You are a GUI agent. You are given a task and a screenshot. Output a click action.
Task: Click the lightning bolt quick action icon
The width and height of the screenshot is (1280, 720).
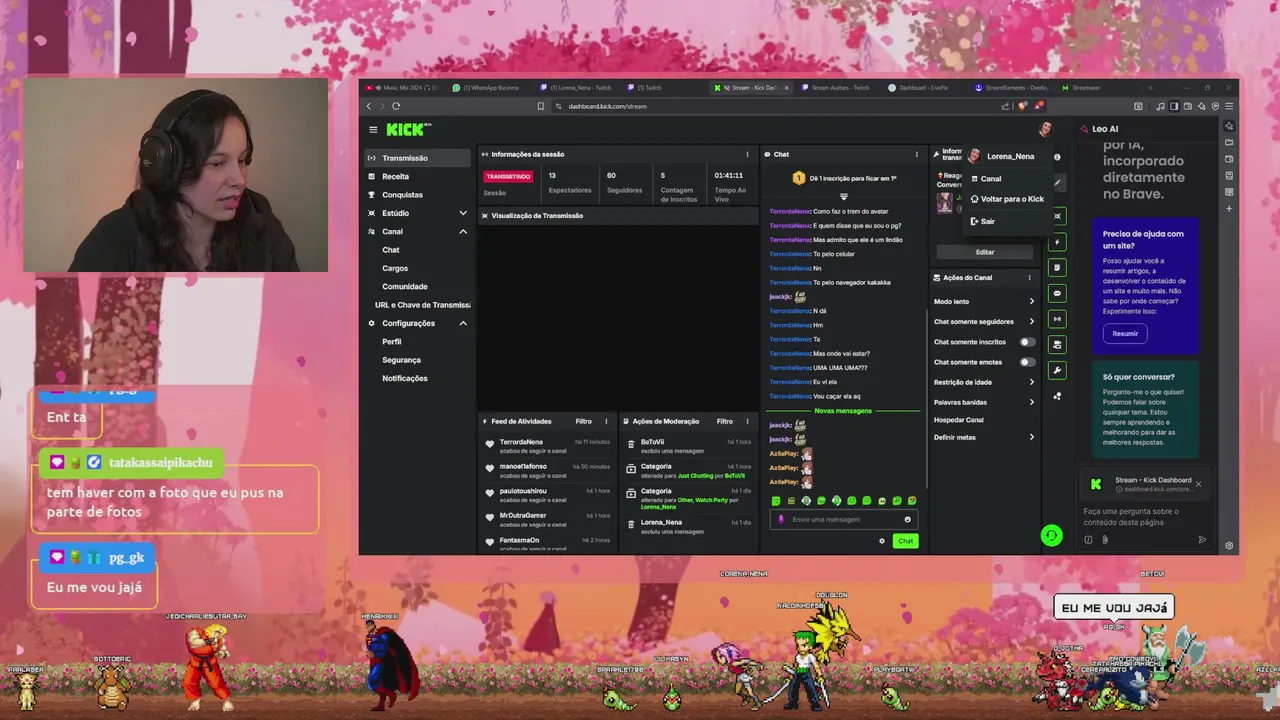point(1057,242)
